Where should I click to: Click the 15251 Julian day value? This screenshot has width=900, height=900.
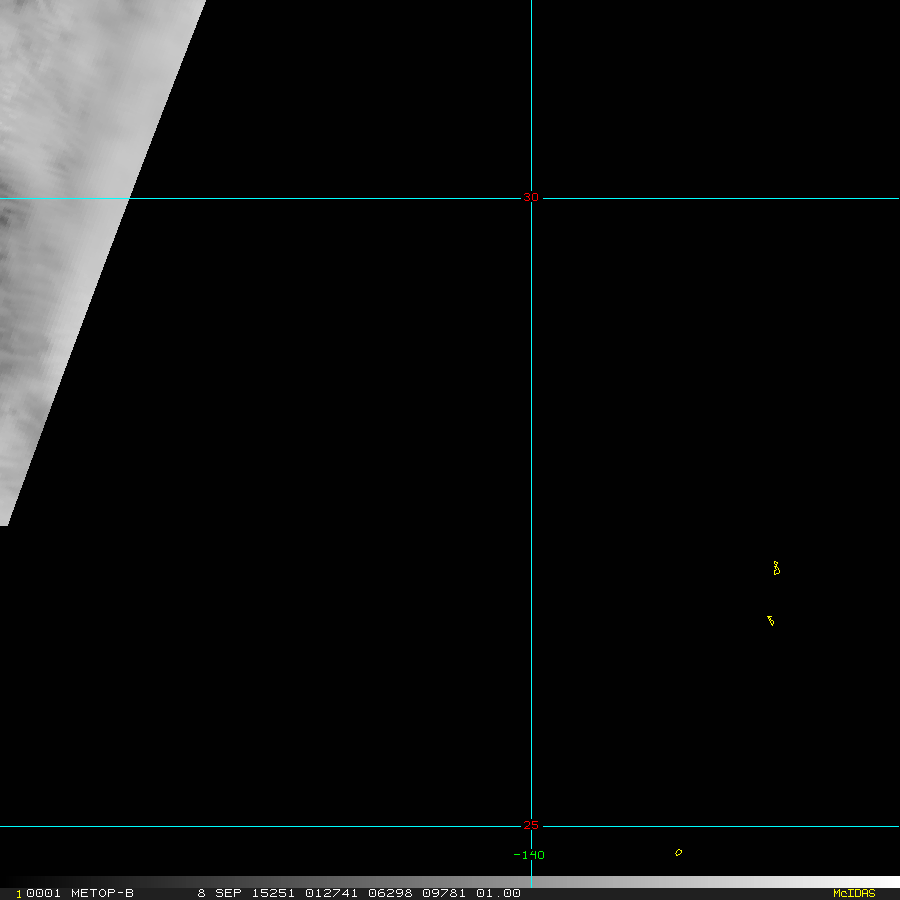click(273, 893)
